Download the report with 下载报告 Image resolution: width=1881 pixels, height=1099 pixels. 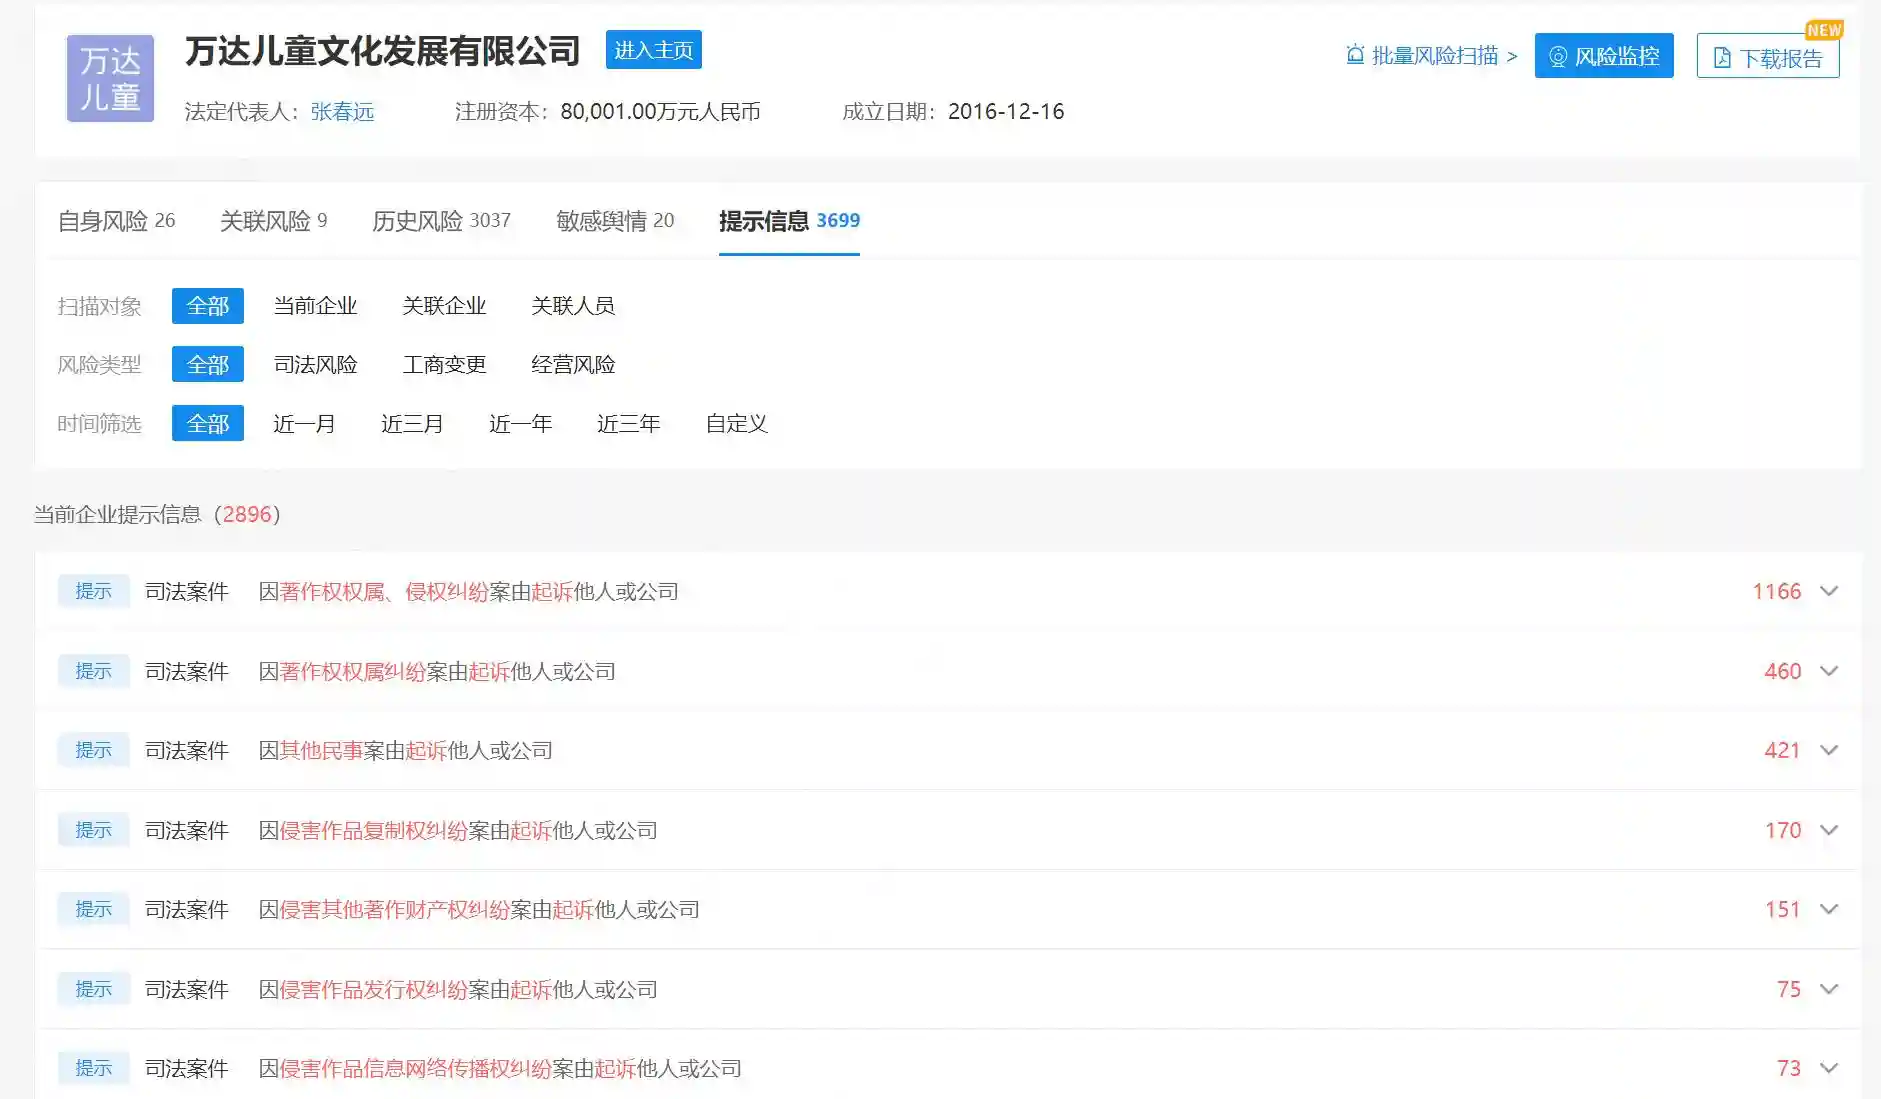click(1768, 57)
